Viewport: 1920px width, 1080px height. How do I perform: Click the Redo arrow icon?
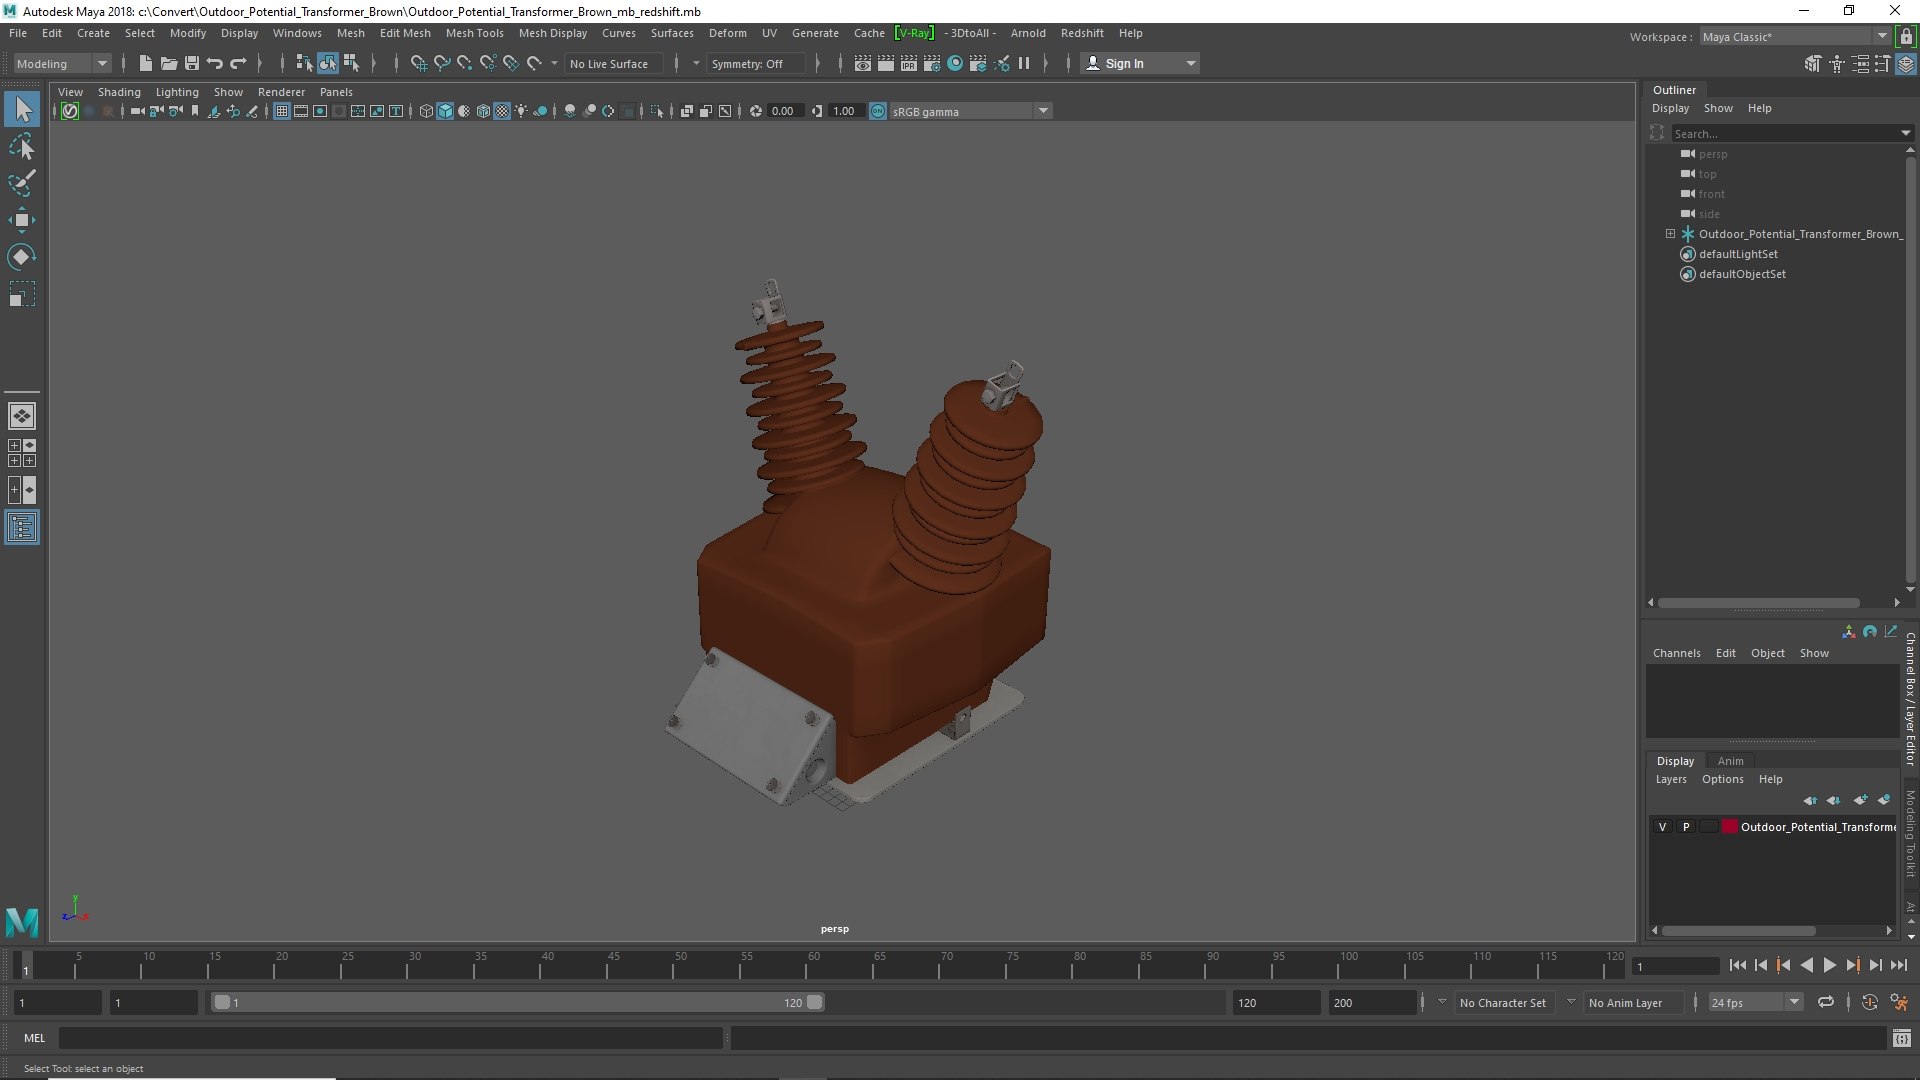(238, 63)
